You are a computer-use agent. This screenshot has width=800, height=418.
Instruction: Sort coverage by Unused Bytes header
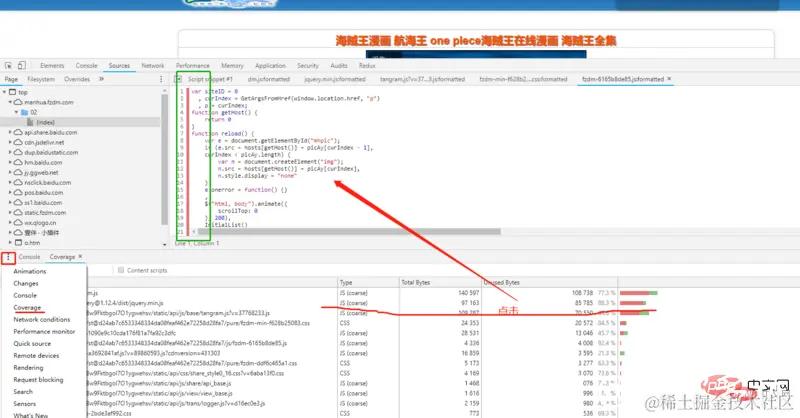tap(550, 282)
